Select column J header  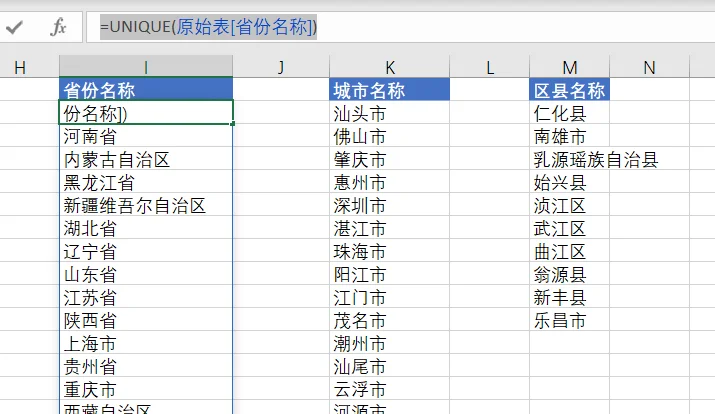pyautogui.click(x=281, y=67)
